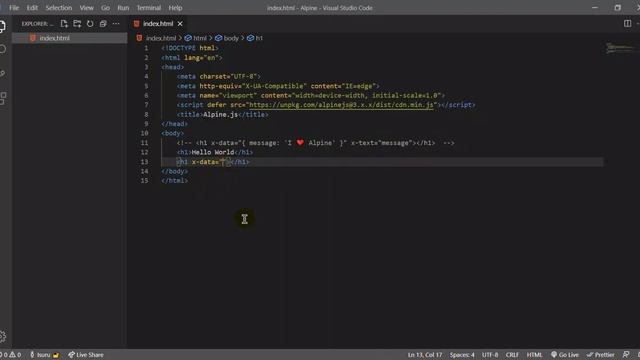This screenshot has width=640, height=360.
Task: Open the Explorer activity bar icon
Action: tap(2, 27)
